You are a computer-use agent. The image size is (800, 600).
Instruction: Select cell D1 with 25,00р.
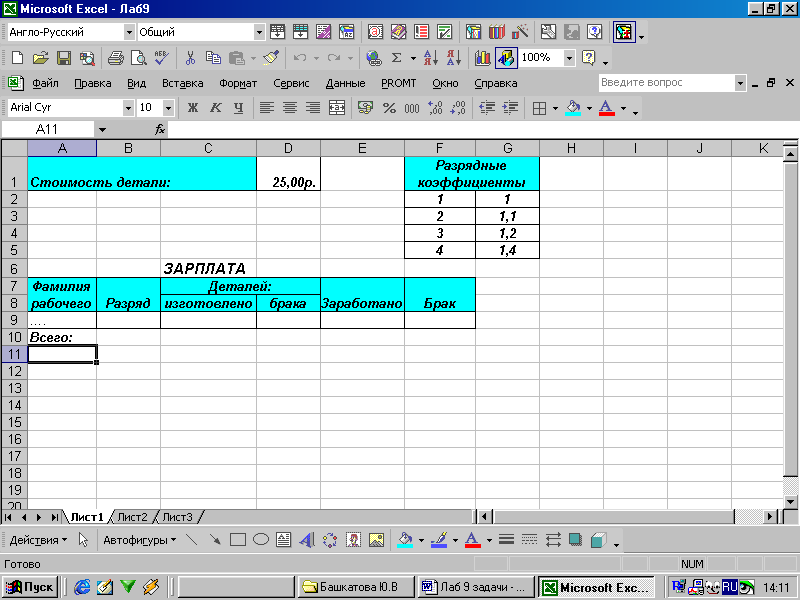point(288,174)
